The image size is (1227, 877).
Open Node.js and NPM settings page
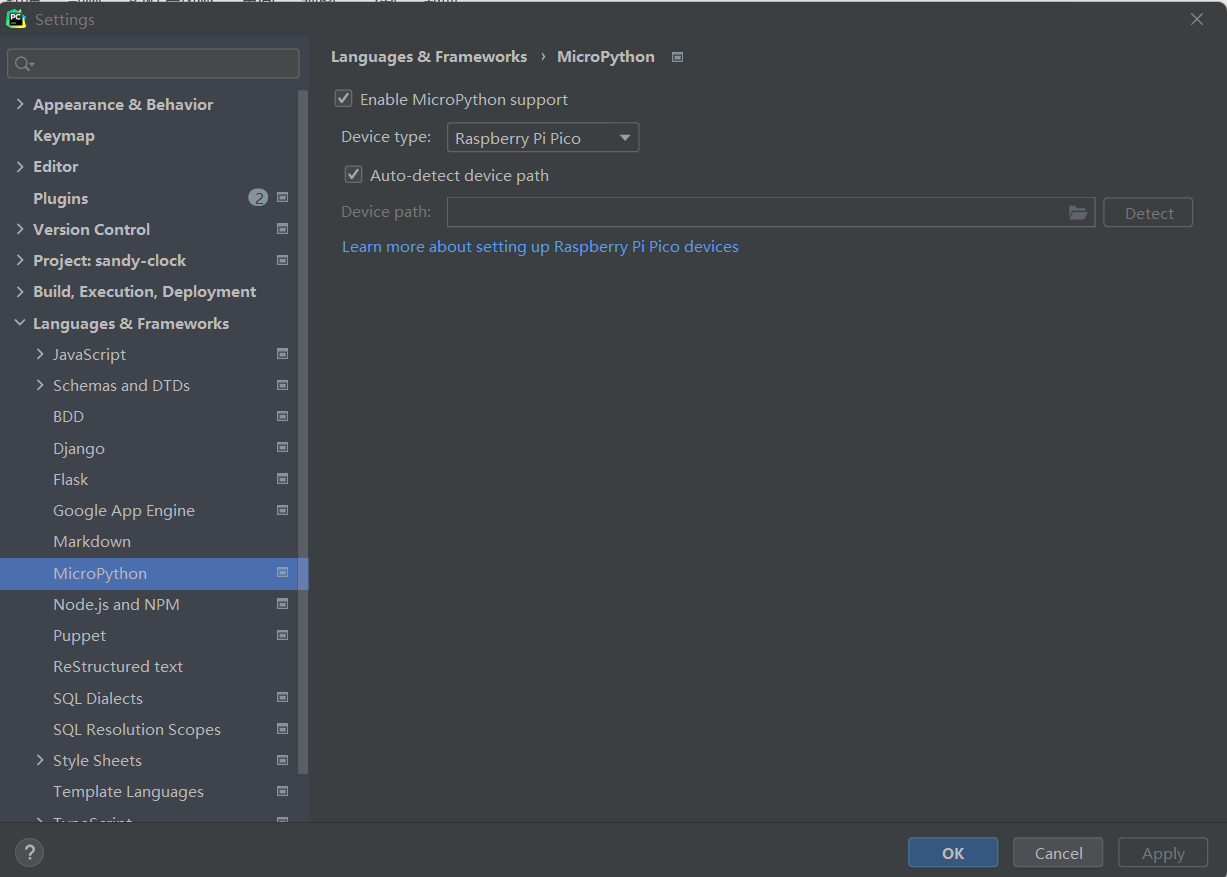(116, 604)
